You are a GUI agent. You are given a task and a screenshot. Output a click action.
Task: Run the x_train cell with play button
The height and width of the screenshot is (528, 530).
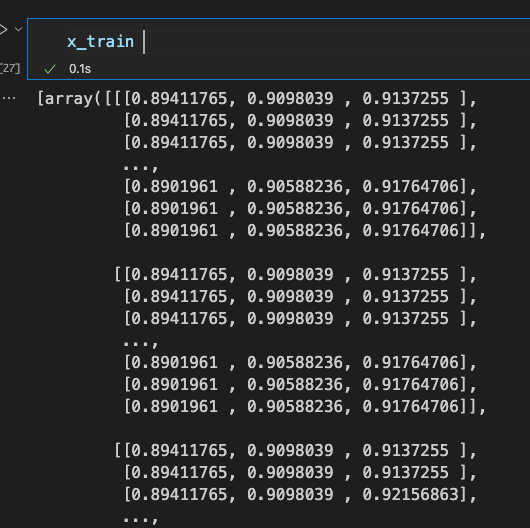pos(3,29)
